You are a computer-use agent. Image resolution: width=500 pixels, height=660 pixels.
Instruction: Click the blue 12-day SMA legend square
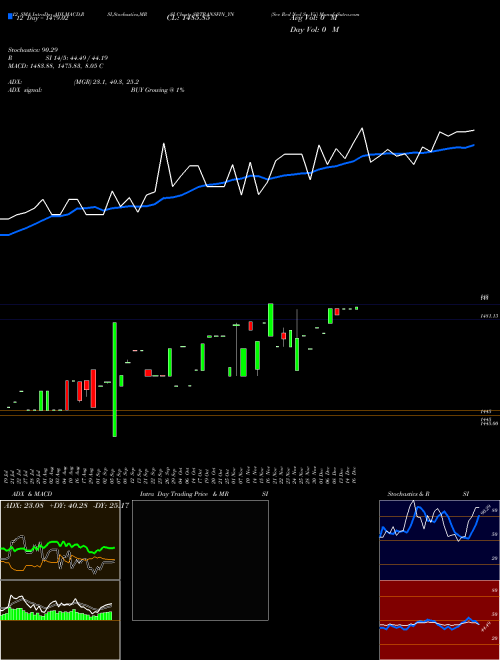pos(10,16)
